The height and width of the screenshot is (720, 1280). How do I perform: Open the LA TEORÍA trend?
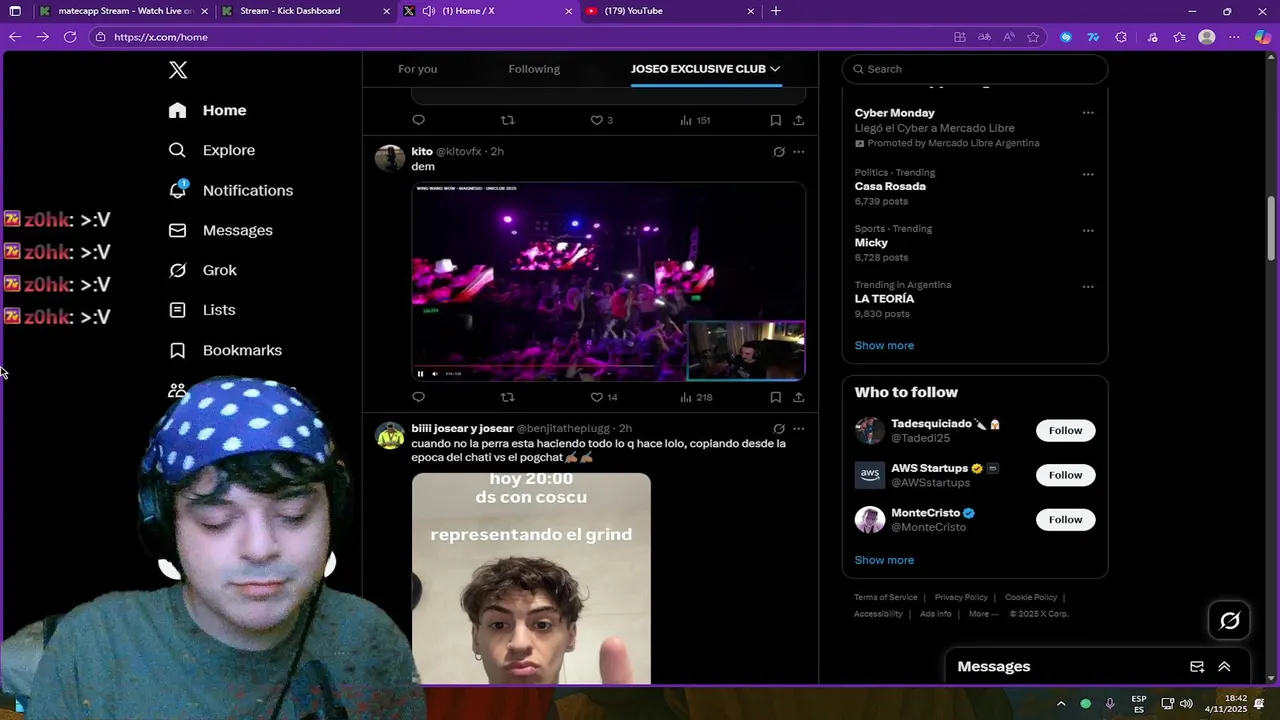[x=884, y=298]
